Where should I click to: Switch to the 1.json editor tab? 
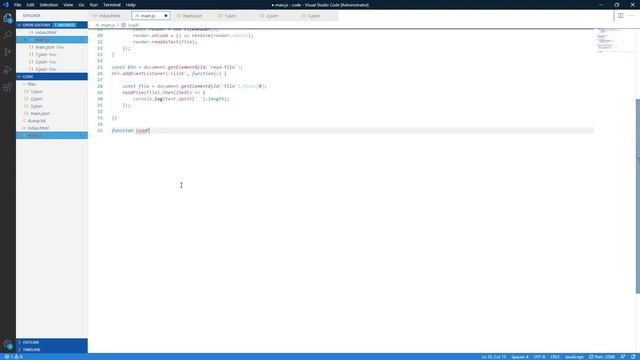coord(231,16)
